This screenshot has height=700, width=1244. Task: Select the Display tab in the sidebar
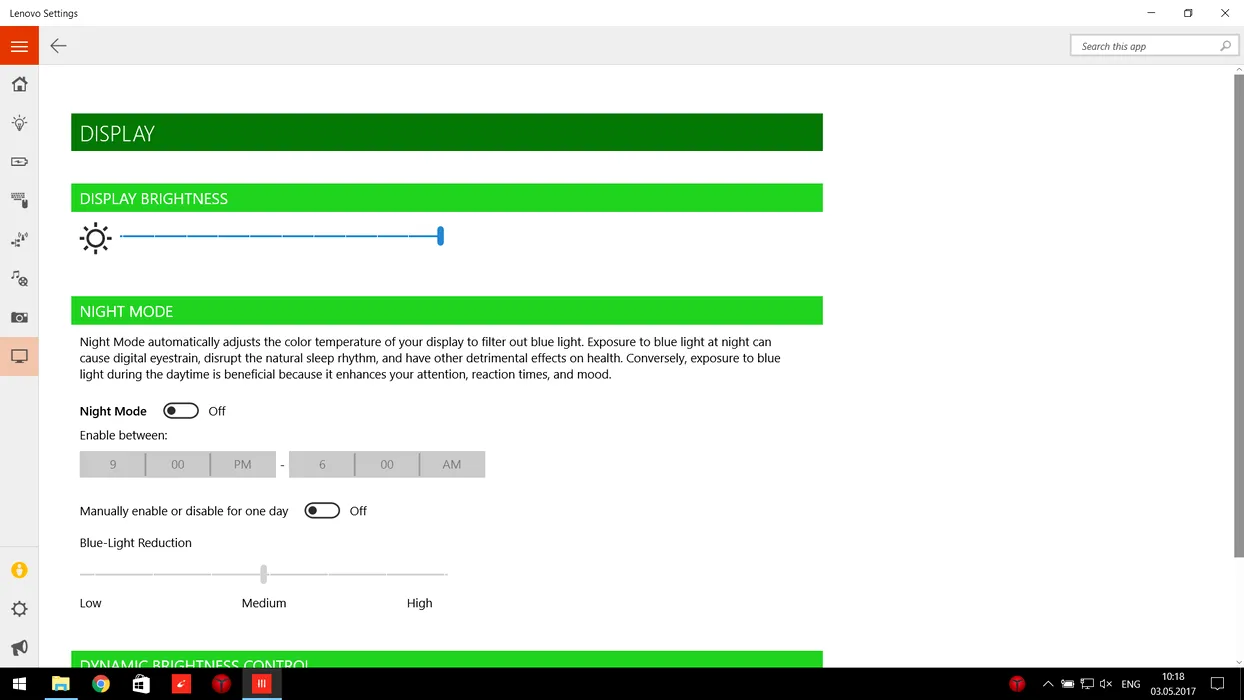pos(19,357)
